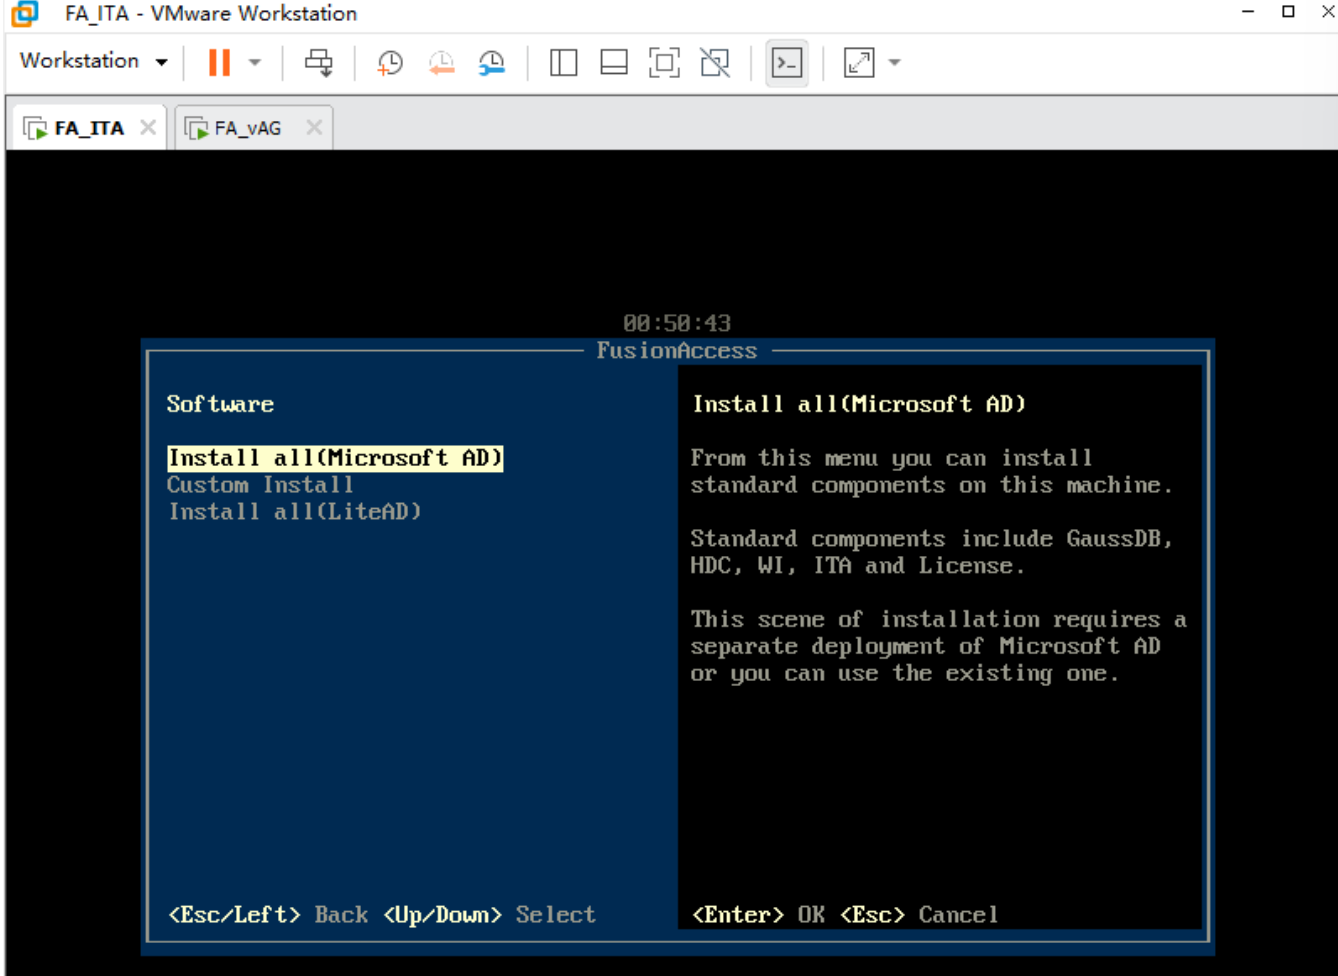Close the FA_ITA tab
This screenshot has width=1338, height=976.
[x=148, y=127]
